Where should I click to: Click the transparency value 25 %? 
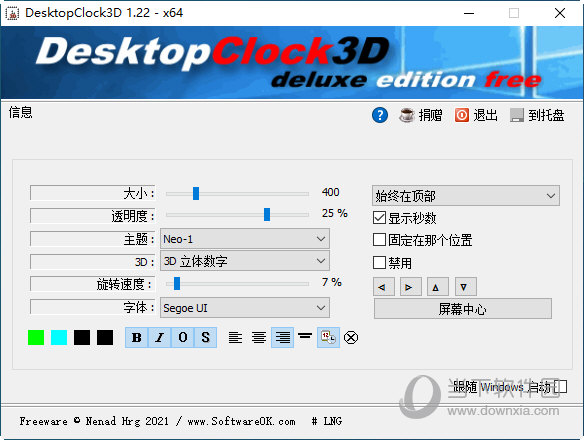[334, 213]
